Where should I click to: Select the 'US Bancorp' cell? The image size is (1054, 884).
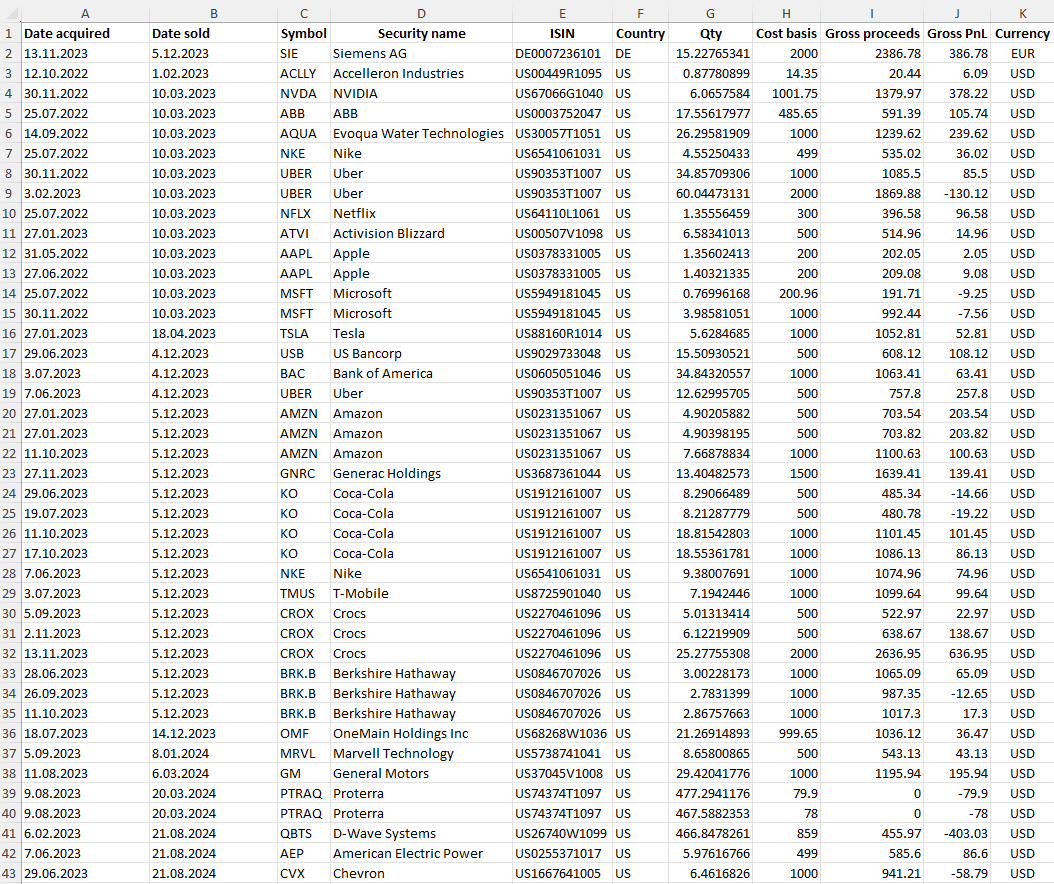(x=421, y=354)
